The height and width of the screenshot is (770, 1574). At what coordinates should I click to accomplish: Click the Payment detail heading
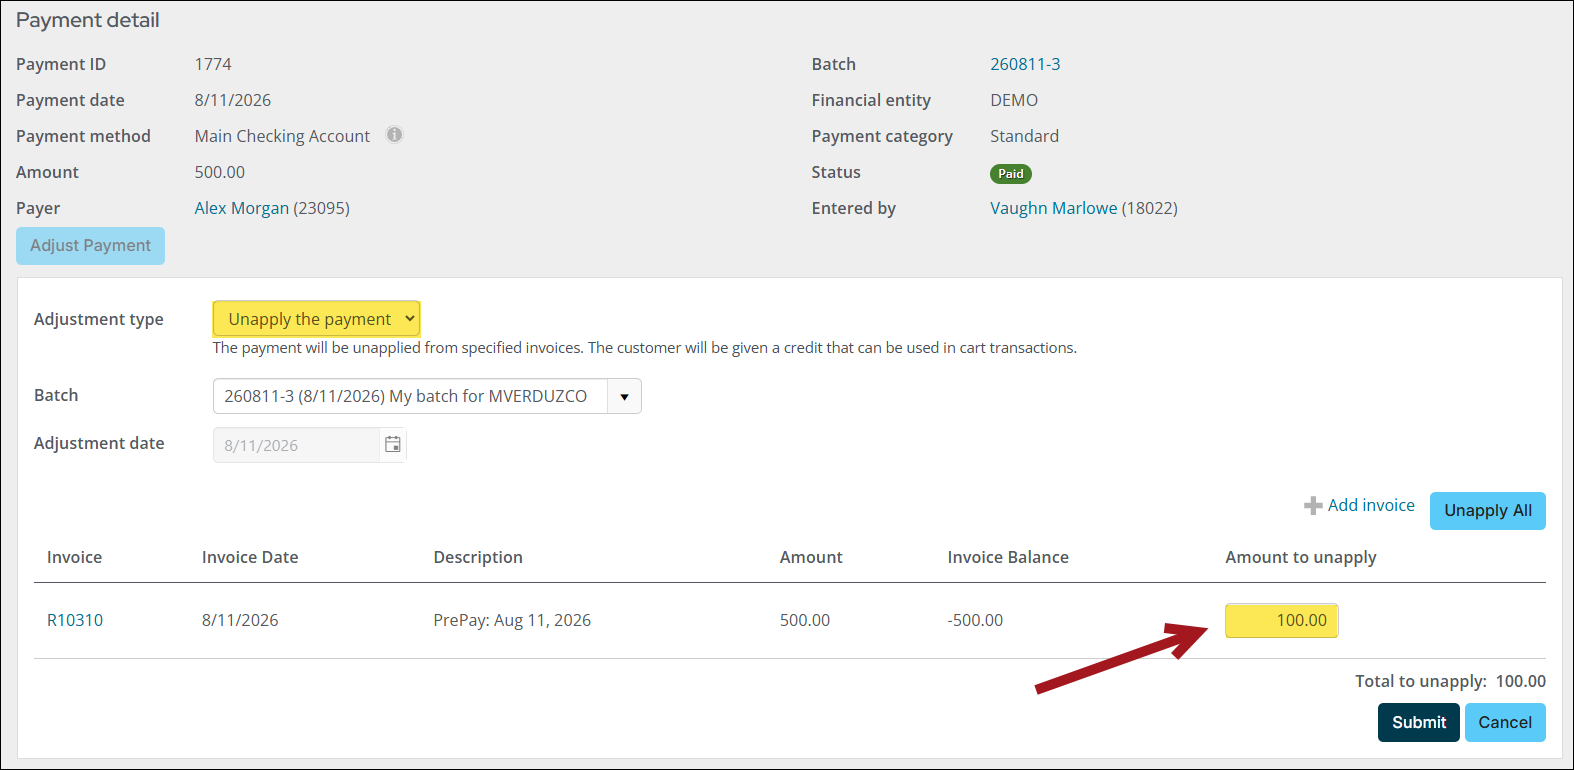(88, 20)
